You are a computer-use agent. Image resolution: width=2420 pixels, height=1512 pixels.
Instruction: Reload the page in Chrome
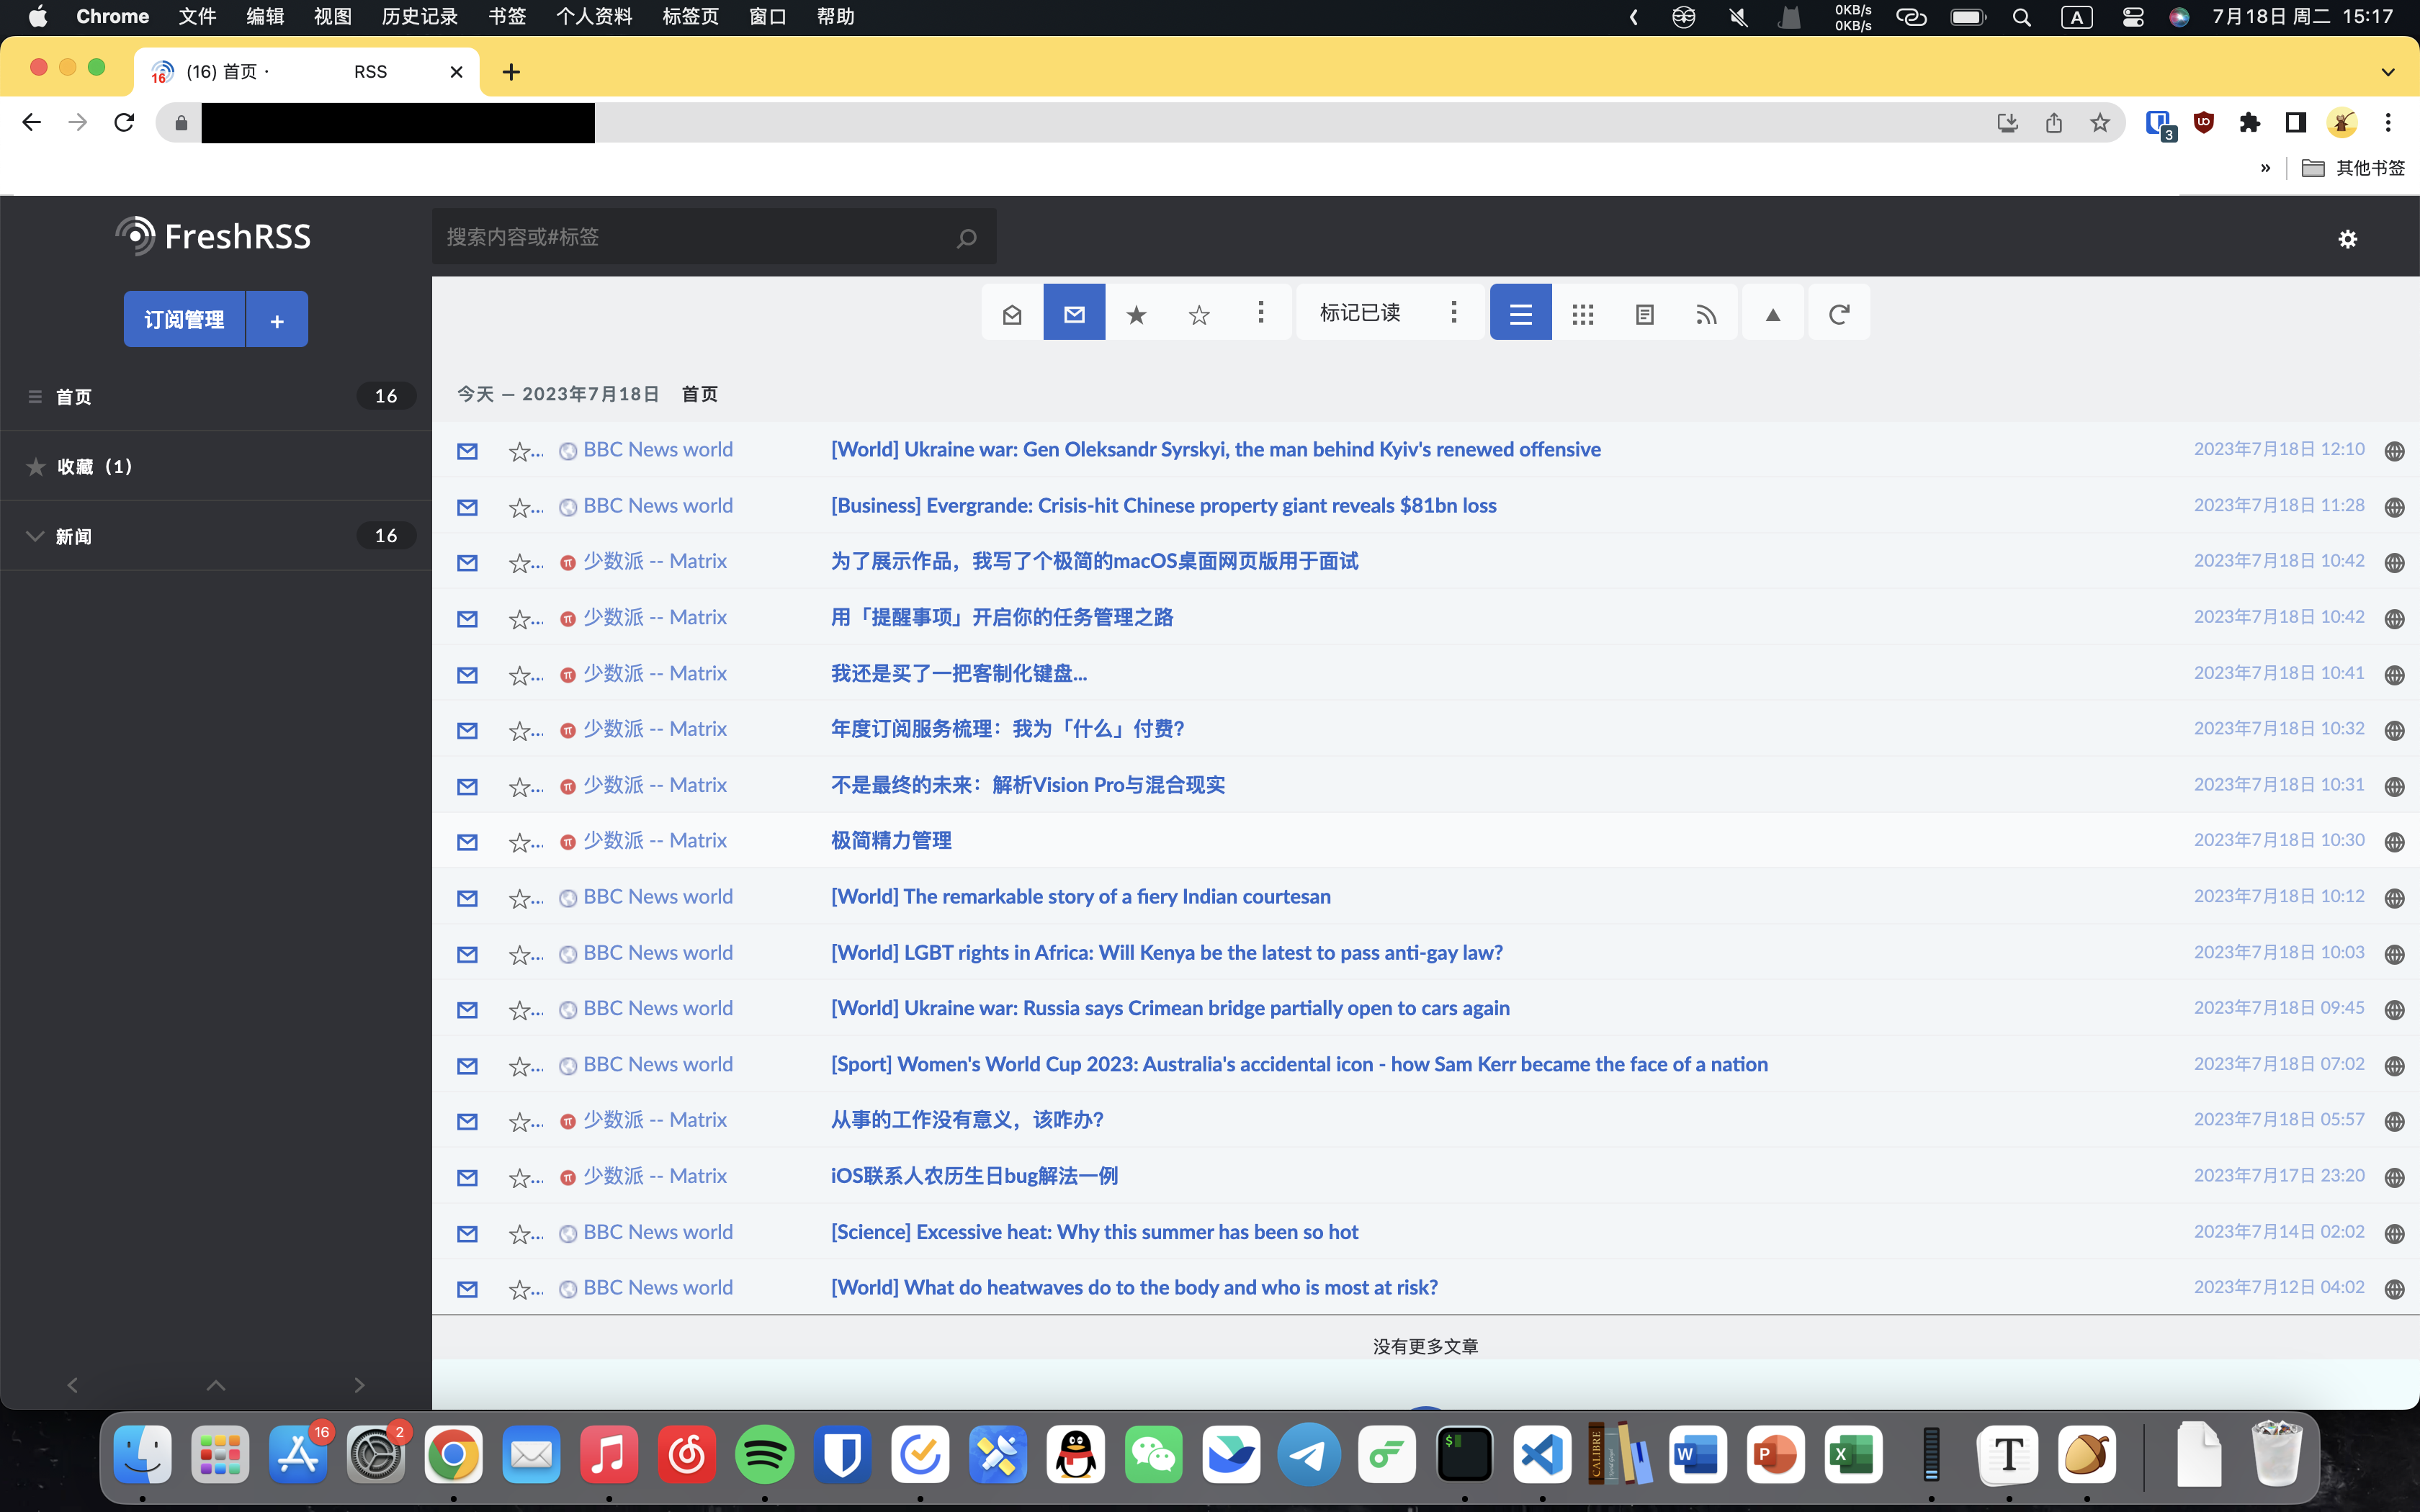(x=124, y=122)
